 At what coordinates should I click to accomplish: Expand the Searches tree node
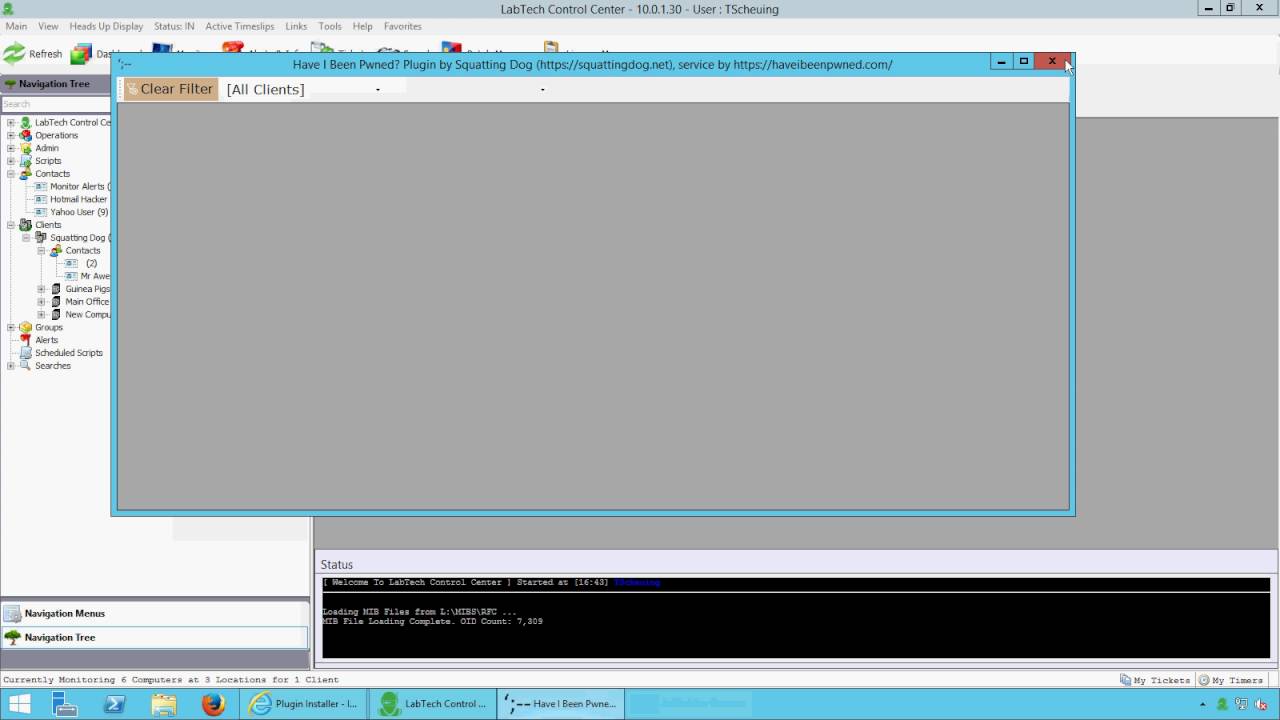click(11, 366)
